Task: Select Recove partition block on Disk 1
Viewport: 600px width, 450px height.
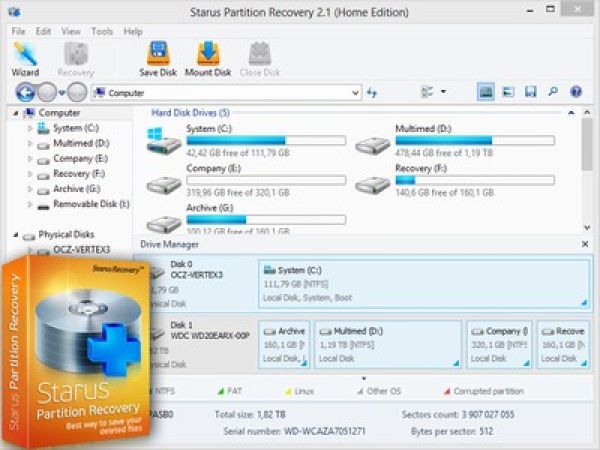Action: click(x=563, y=345)
